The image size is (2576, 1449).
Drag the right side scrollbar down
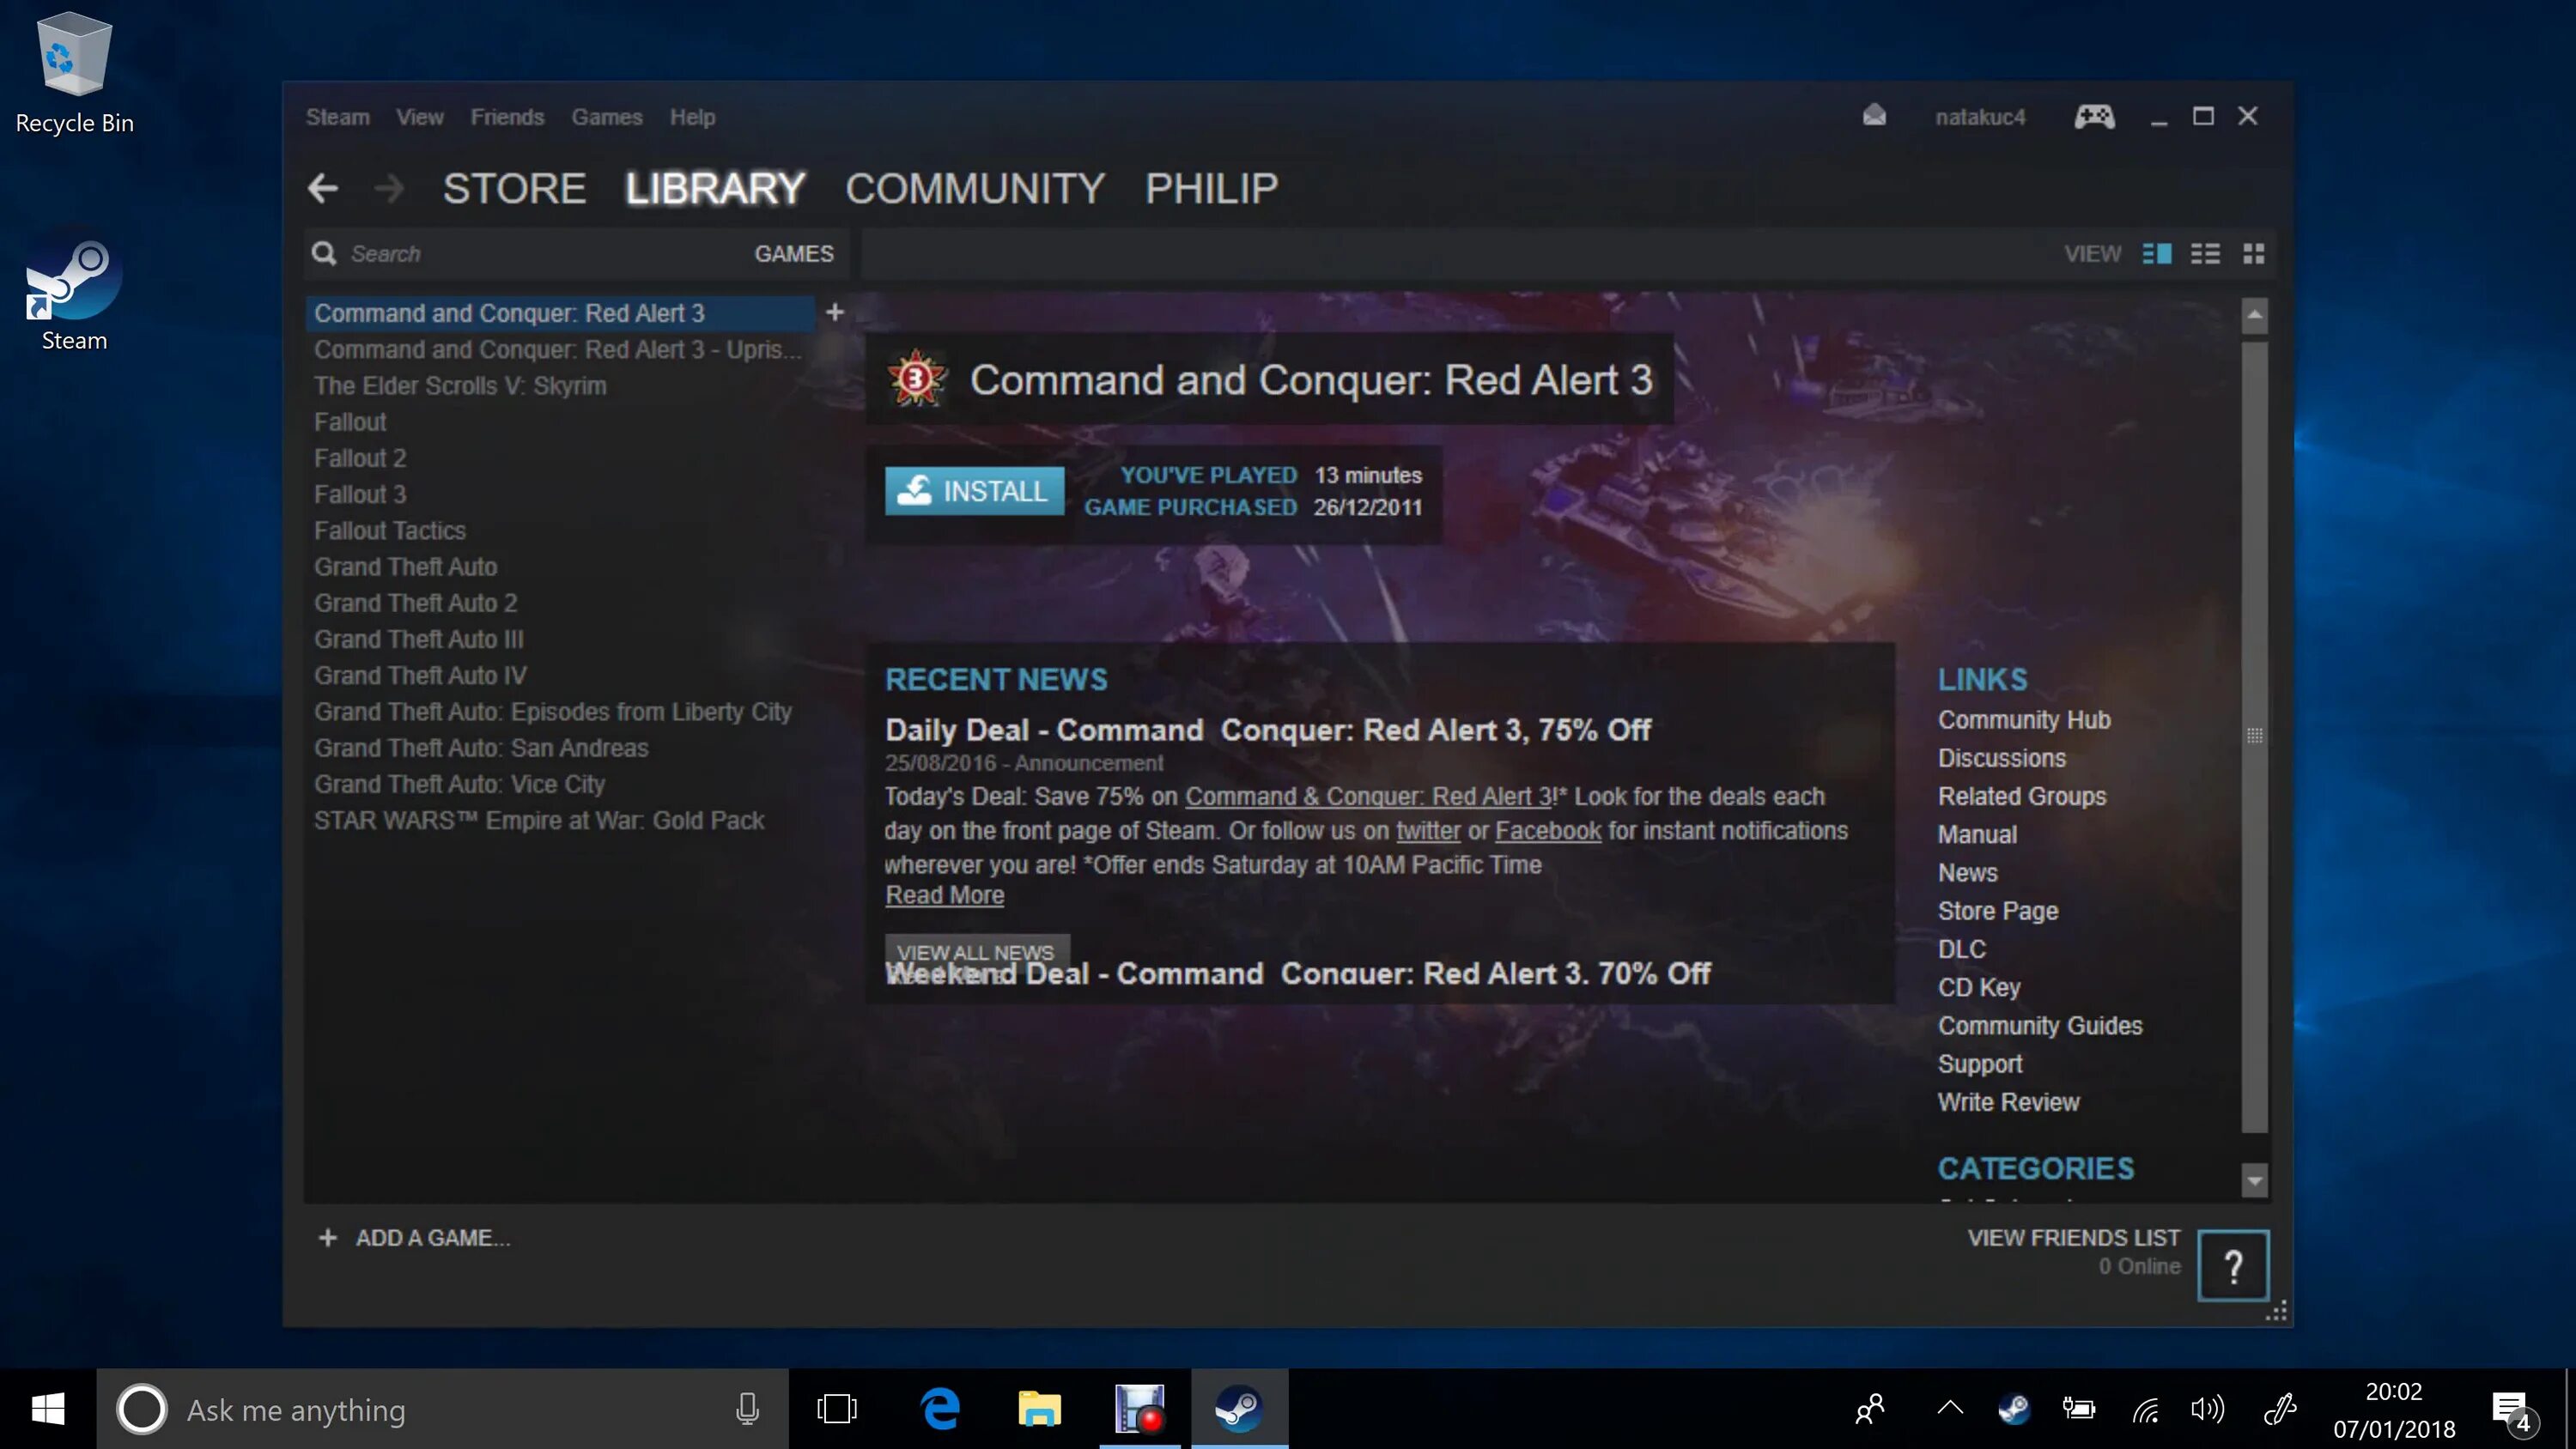(x=2256, y=1182)
